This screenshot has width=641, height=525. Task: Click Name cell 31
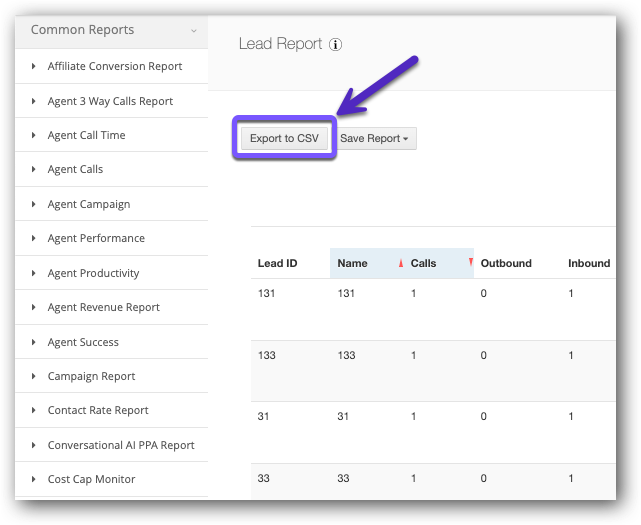click(343, 416)
